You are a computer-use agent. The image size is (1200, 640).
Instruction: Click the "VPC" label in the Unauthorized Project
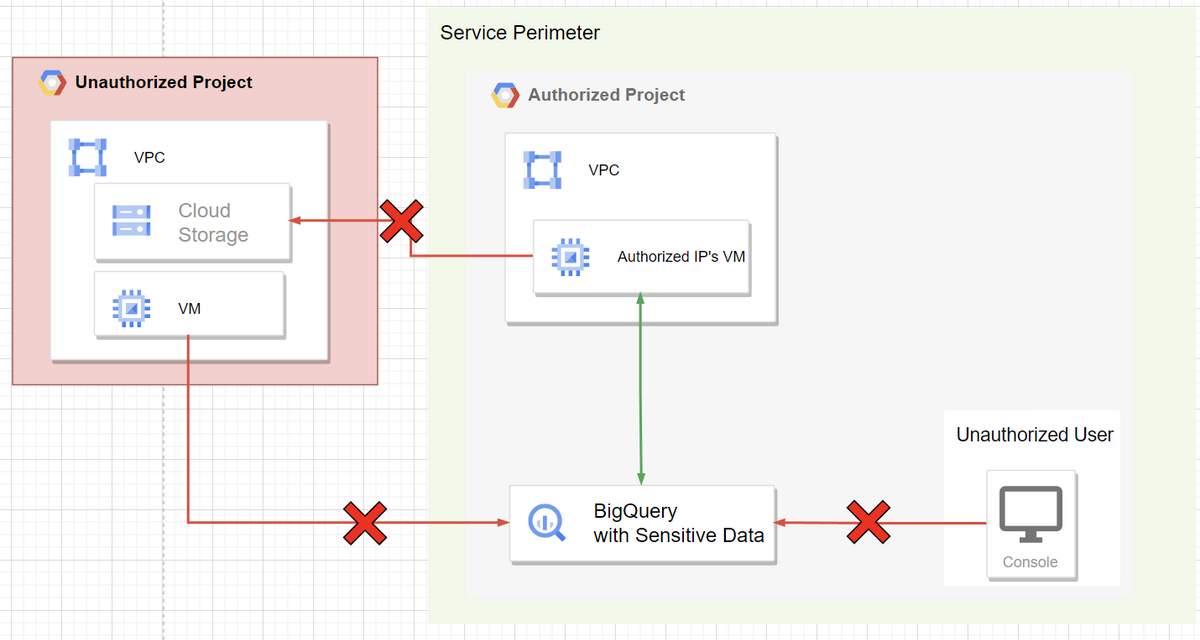(x=149, y=157)
